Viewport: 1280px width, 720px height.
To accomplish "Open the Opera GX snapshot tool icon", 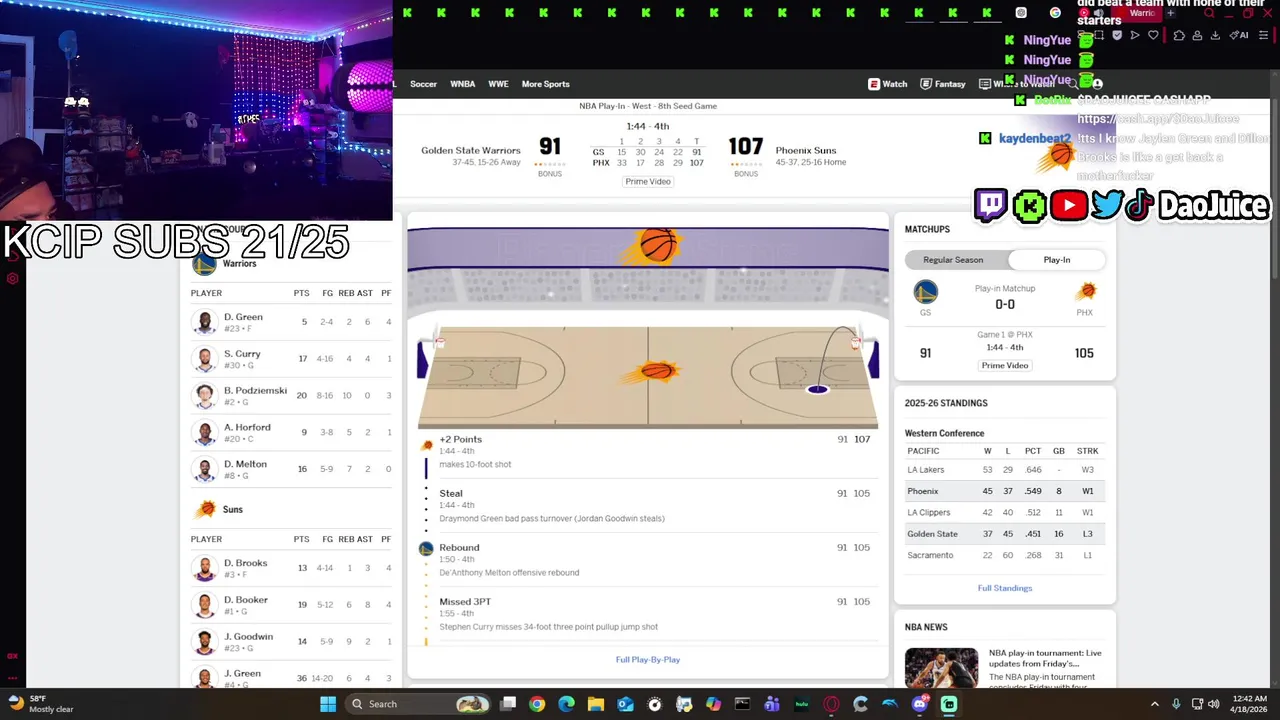I will point(1098,35).
